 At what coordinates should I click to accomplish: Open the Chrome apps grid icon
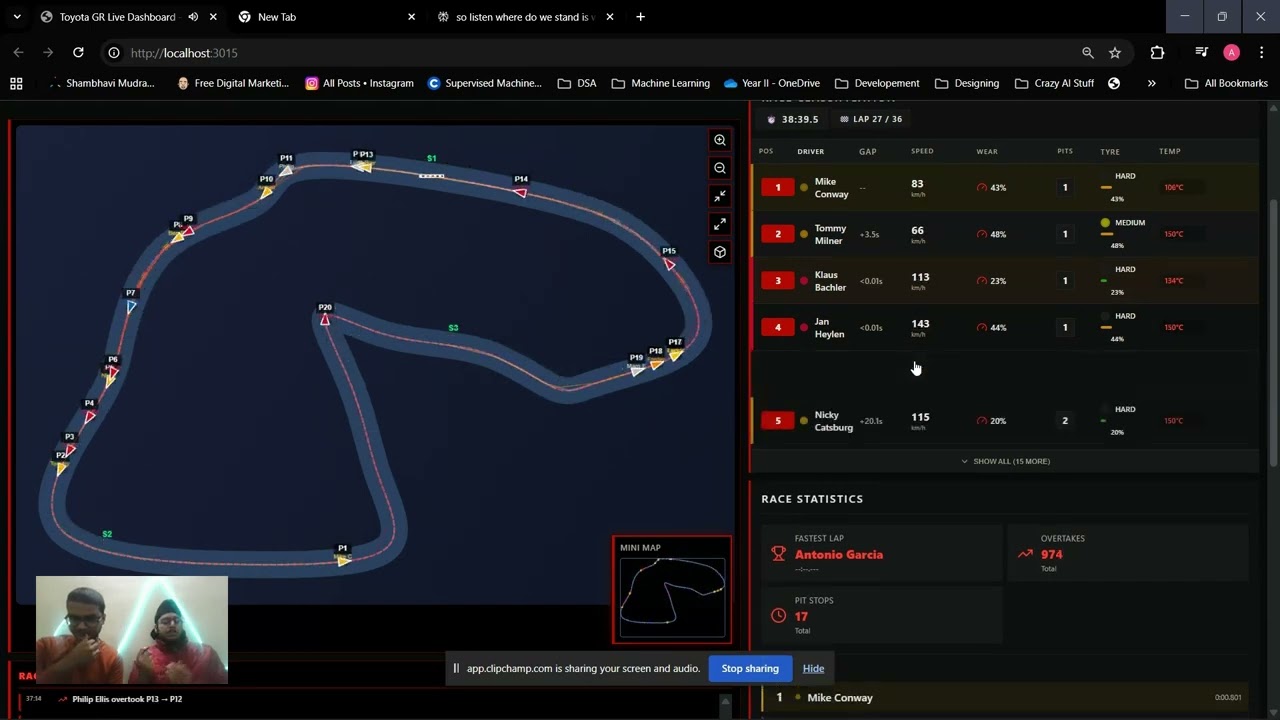(16, 83)
